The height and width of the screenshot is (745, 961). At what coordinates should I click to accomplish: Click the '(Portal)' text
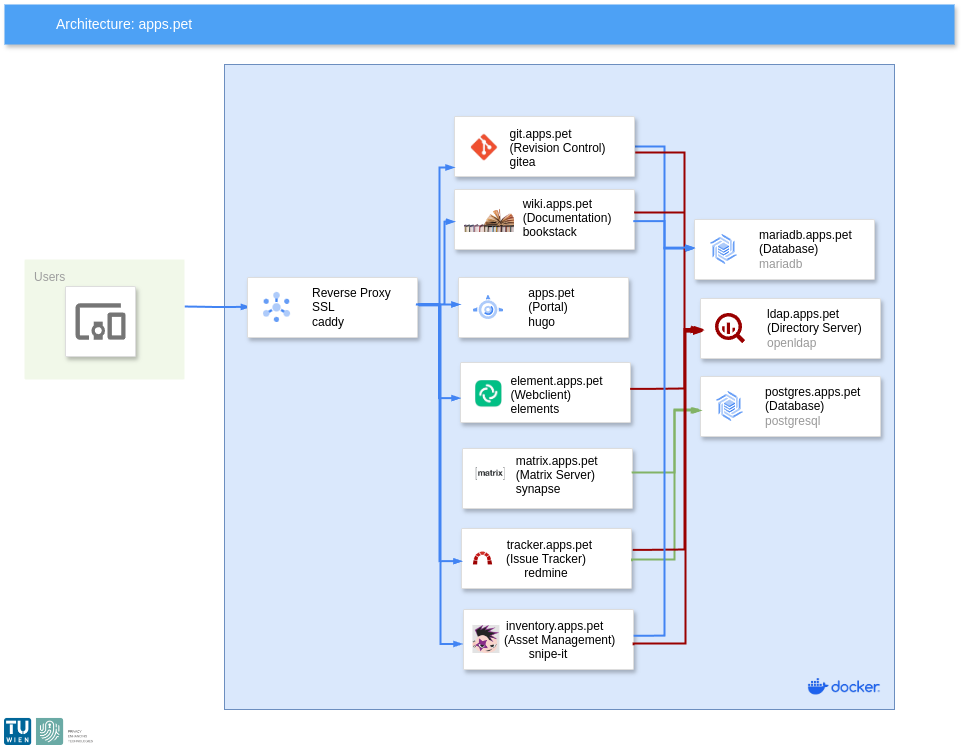click(x=548, y=306)
